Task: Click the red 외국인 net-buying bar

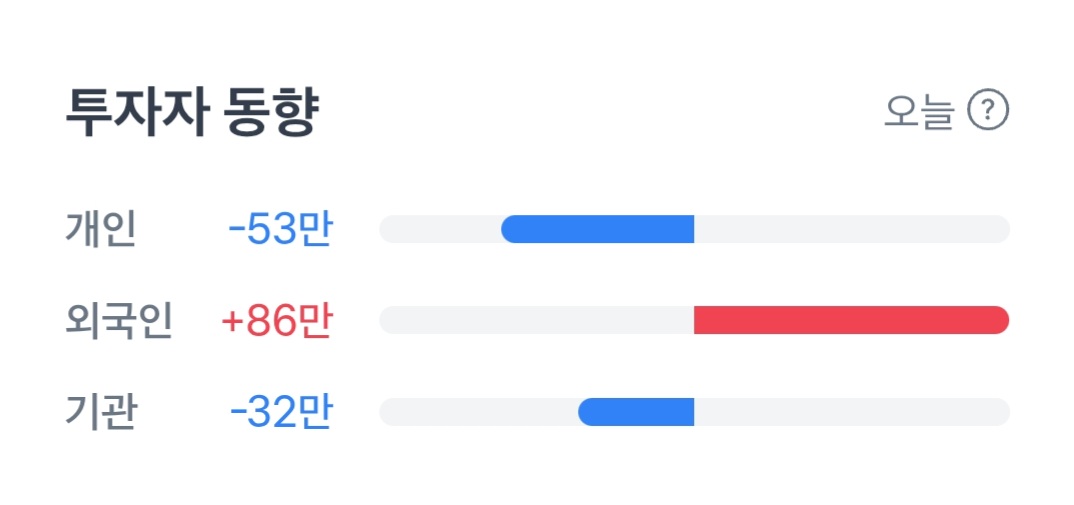Action: tap(850, 320)
